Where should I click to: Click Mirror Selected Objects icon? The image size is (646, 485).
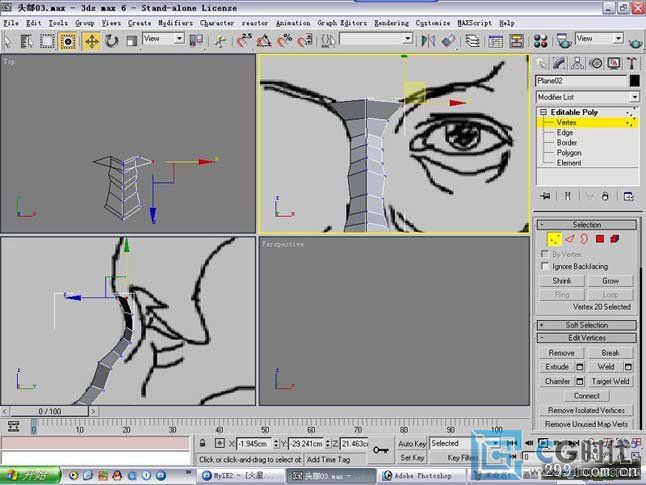428,41
